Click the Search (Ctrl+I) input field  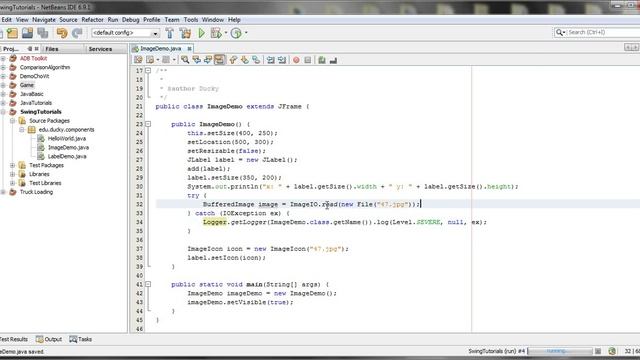603,32
